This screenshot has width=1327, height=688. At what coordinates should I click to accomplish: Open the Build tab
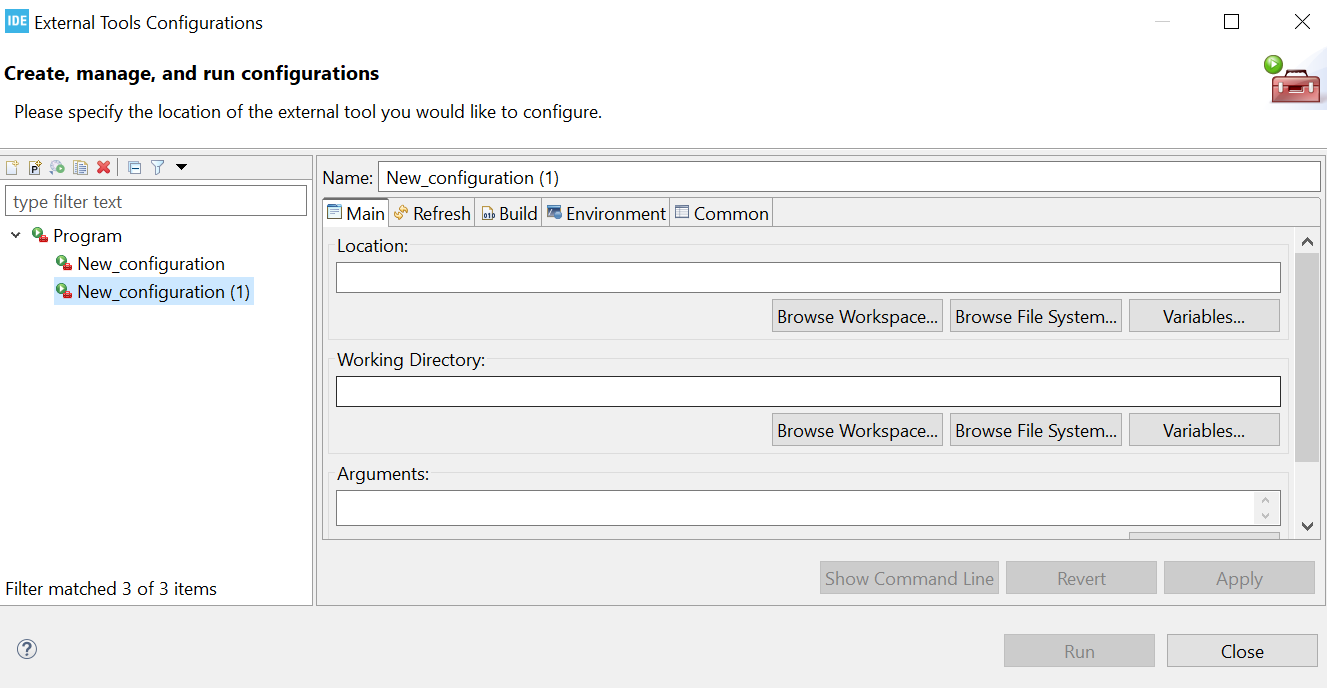point(508,212)
